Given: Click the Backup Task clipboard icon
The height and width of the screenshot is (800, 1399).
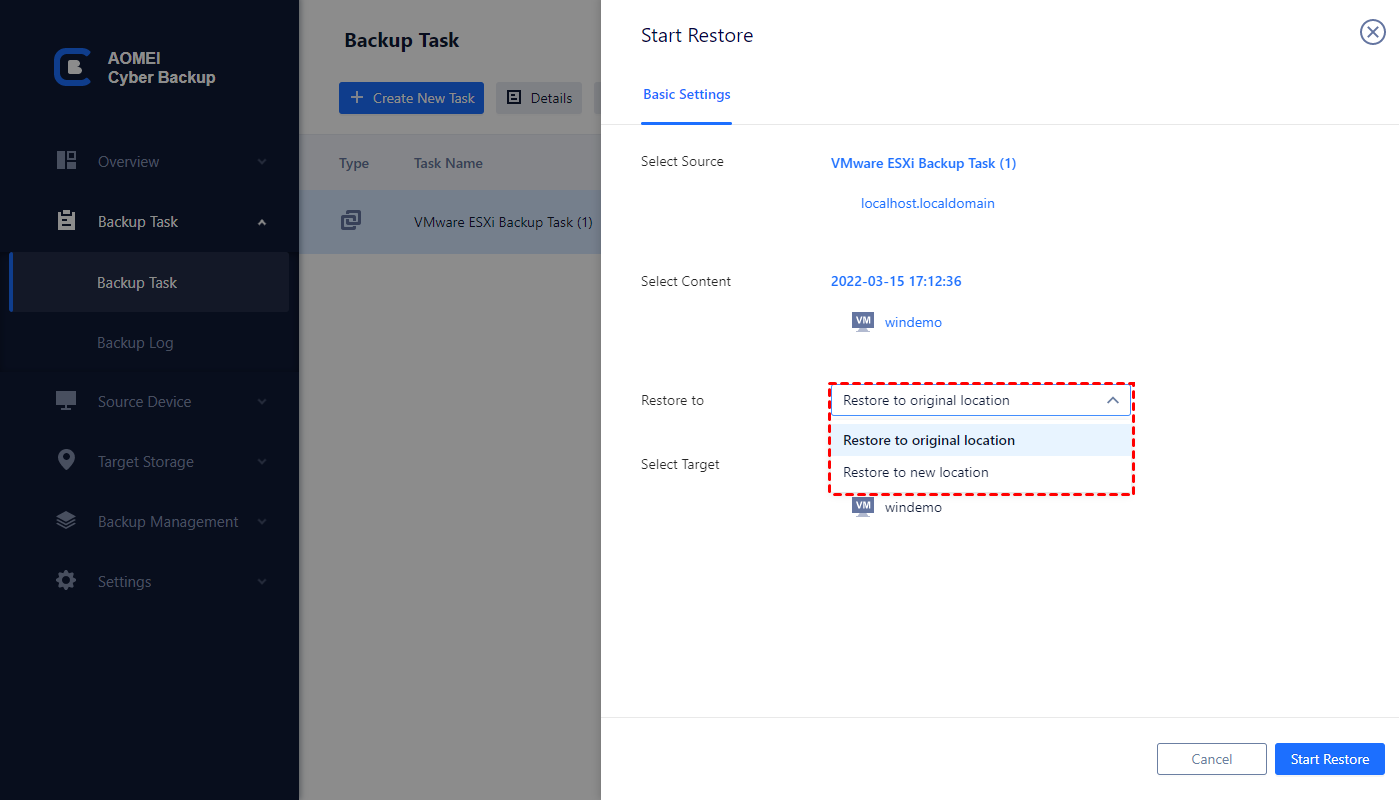Looking at the screenshot, I should click(66, 221).
